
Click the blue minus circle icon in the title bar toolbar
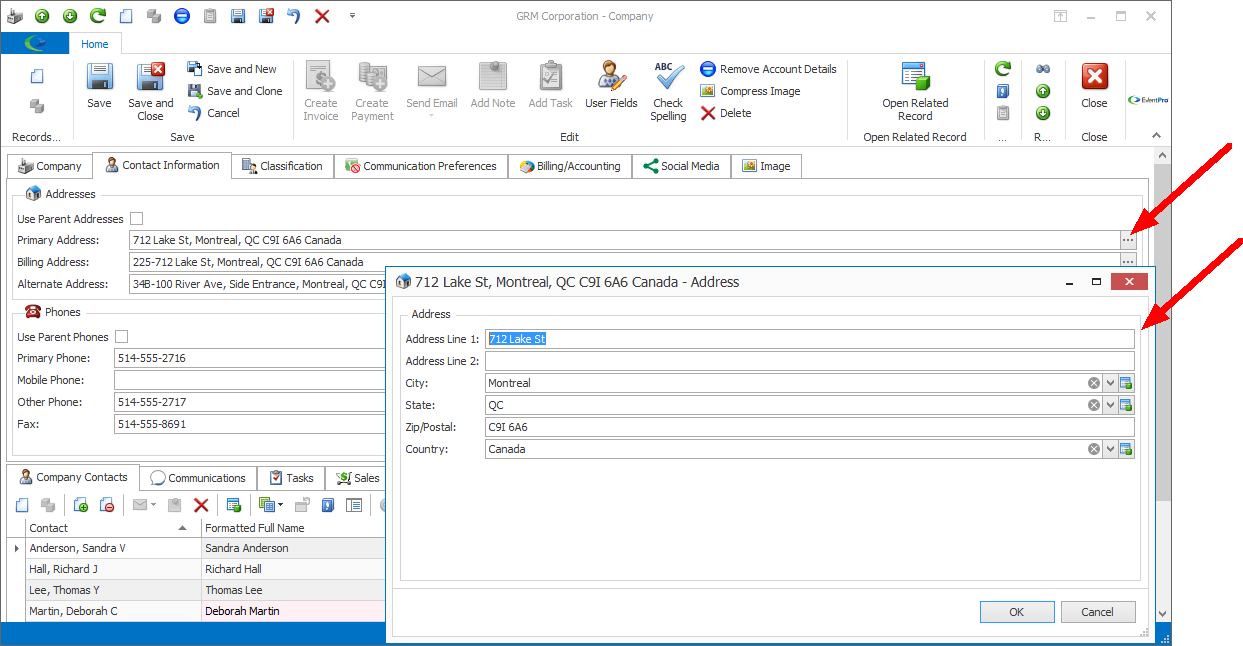pyautogui.click(x=181, y=16)
